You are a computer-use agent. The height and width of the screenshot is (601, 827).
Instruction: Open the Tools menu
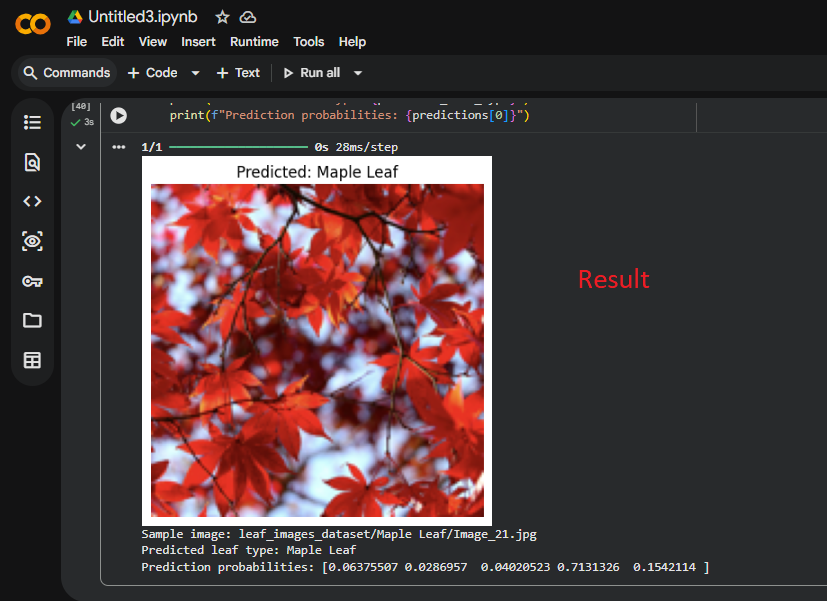308,41
